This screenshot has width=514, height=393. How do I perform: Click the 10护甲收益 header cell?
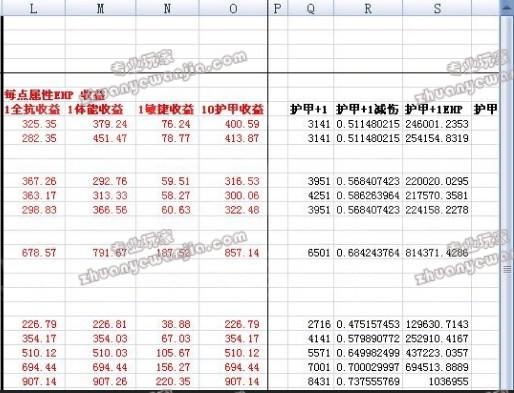coord(233,109)
